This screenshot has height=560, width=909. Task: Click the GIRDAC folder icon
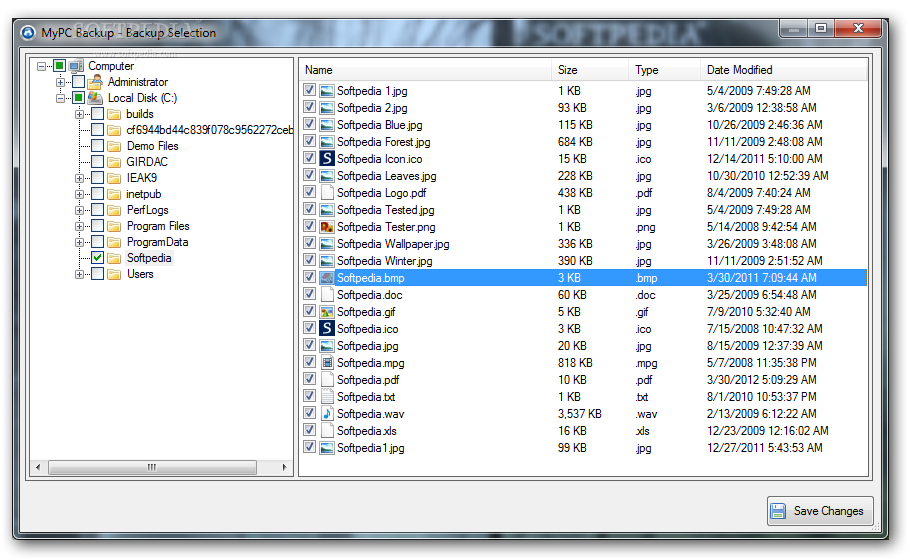pyautogui.click(x=114, y=162)
